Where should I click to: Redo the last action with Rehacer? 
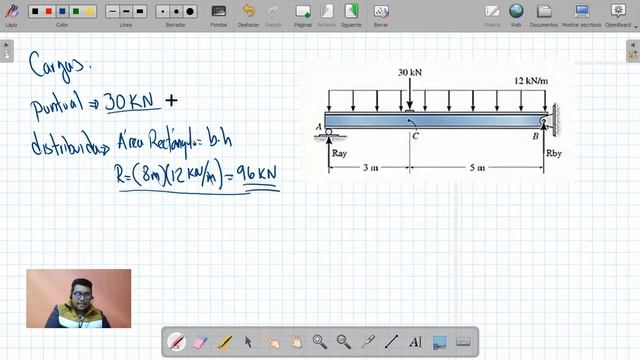tap(273, 11)
